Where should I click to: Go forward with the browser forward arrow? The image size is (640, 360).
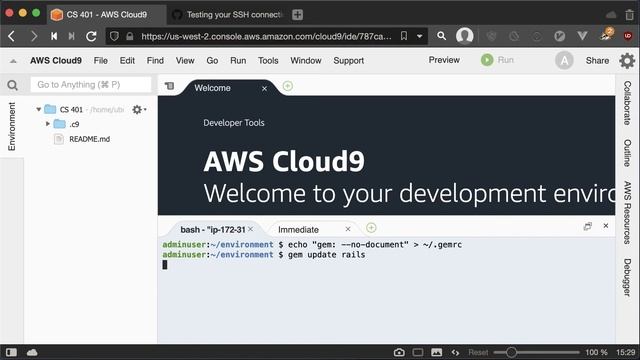pyautogui.click(x=34, y=36)
